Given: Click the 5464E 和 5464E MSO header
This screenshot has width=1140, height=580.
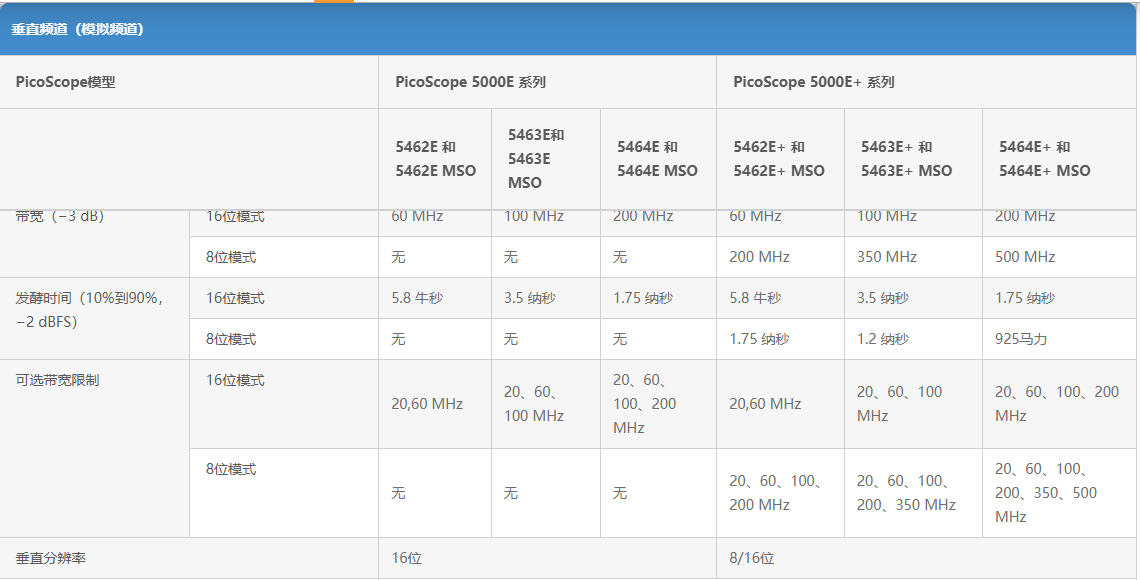Looking at the screenshot, I should pyautogui.click(x=657, y=158).
